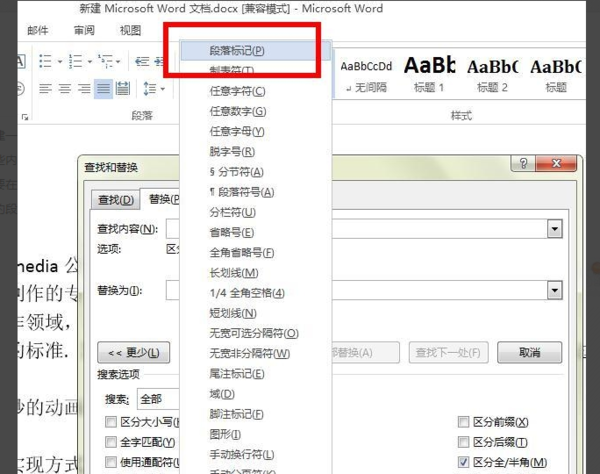
Task: Click the justify alignment icon
Action: pyautogui.click(x=103, y=89)
